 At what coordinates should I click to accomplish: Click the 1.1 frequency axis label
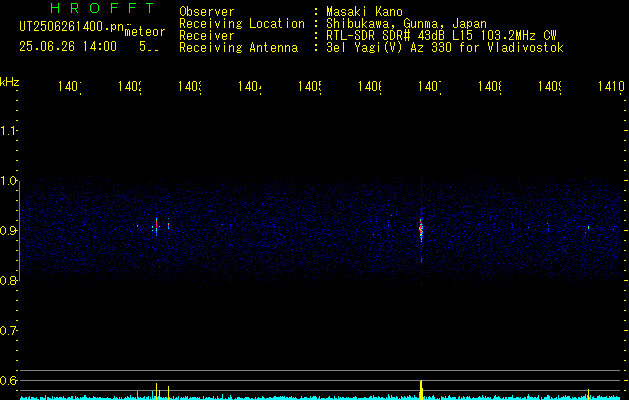[x=8, y=130]
